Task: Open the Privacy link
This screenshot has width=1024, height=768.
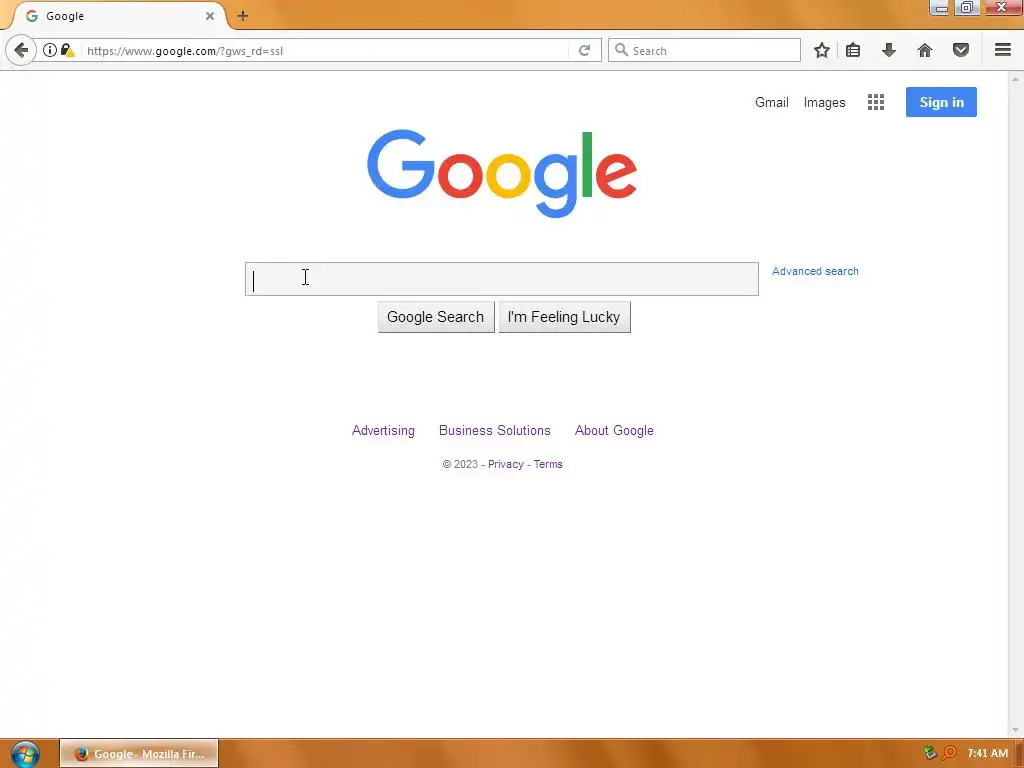Action: (505, 464)
